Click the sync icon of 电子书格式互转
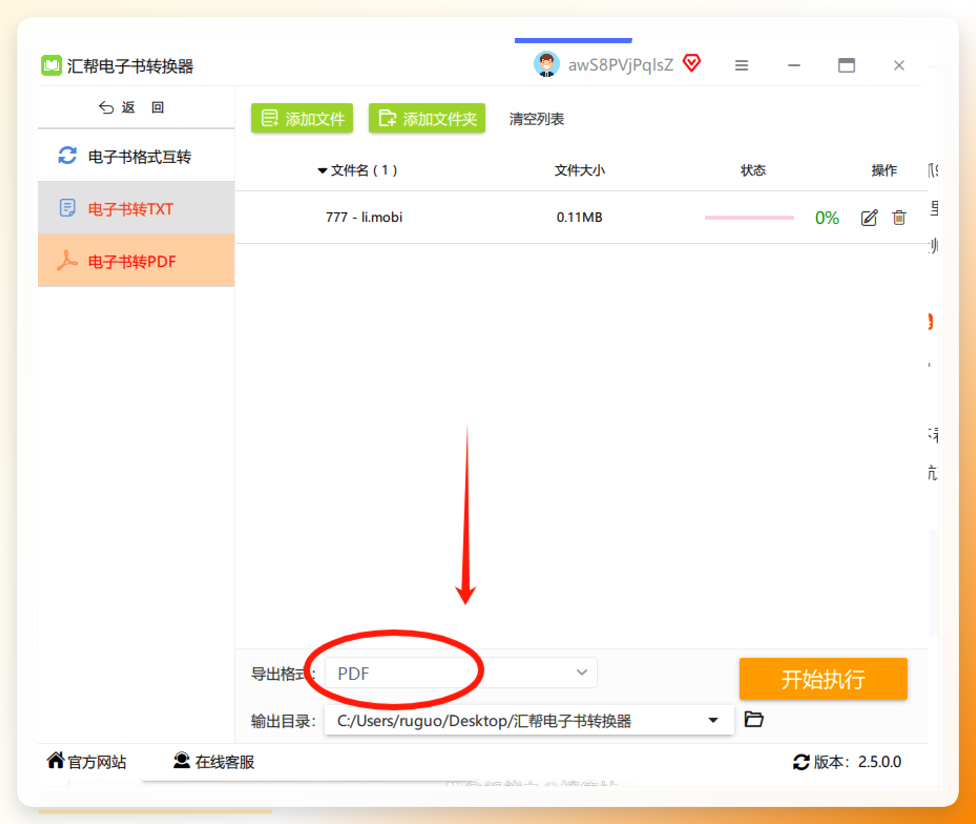The width and height of the screenshot is (976, 824). tap(67, 156)
